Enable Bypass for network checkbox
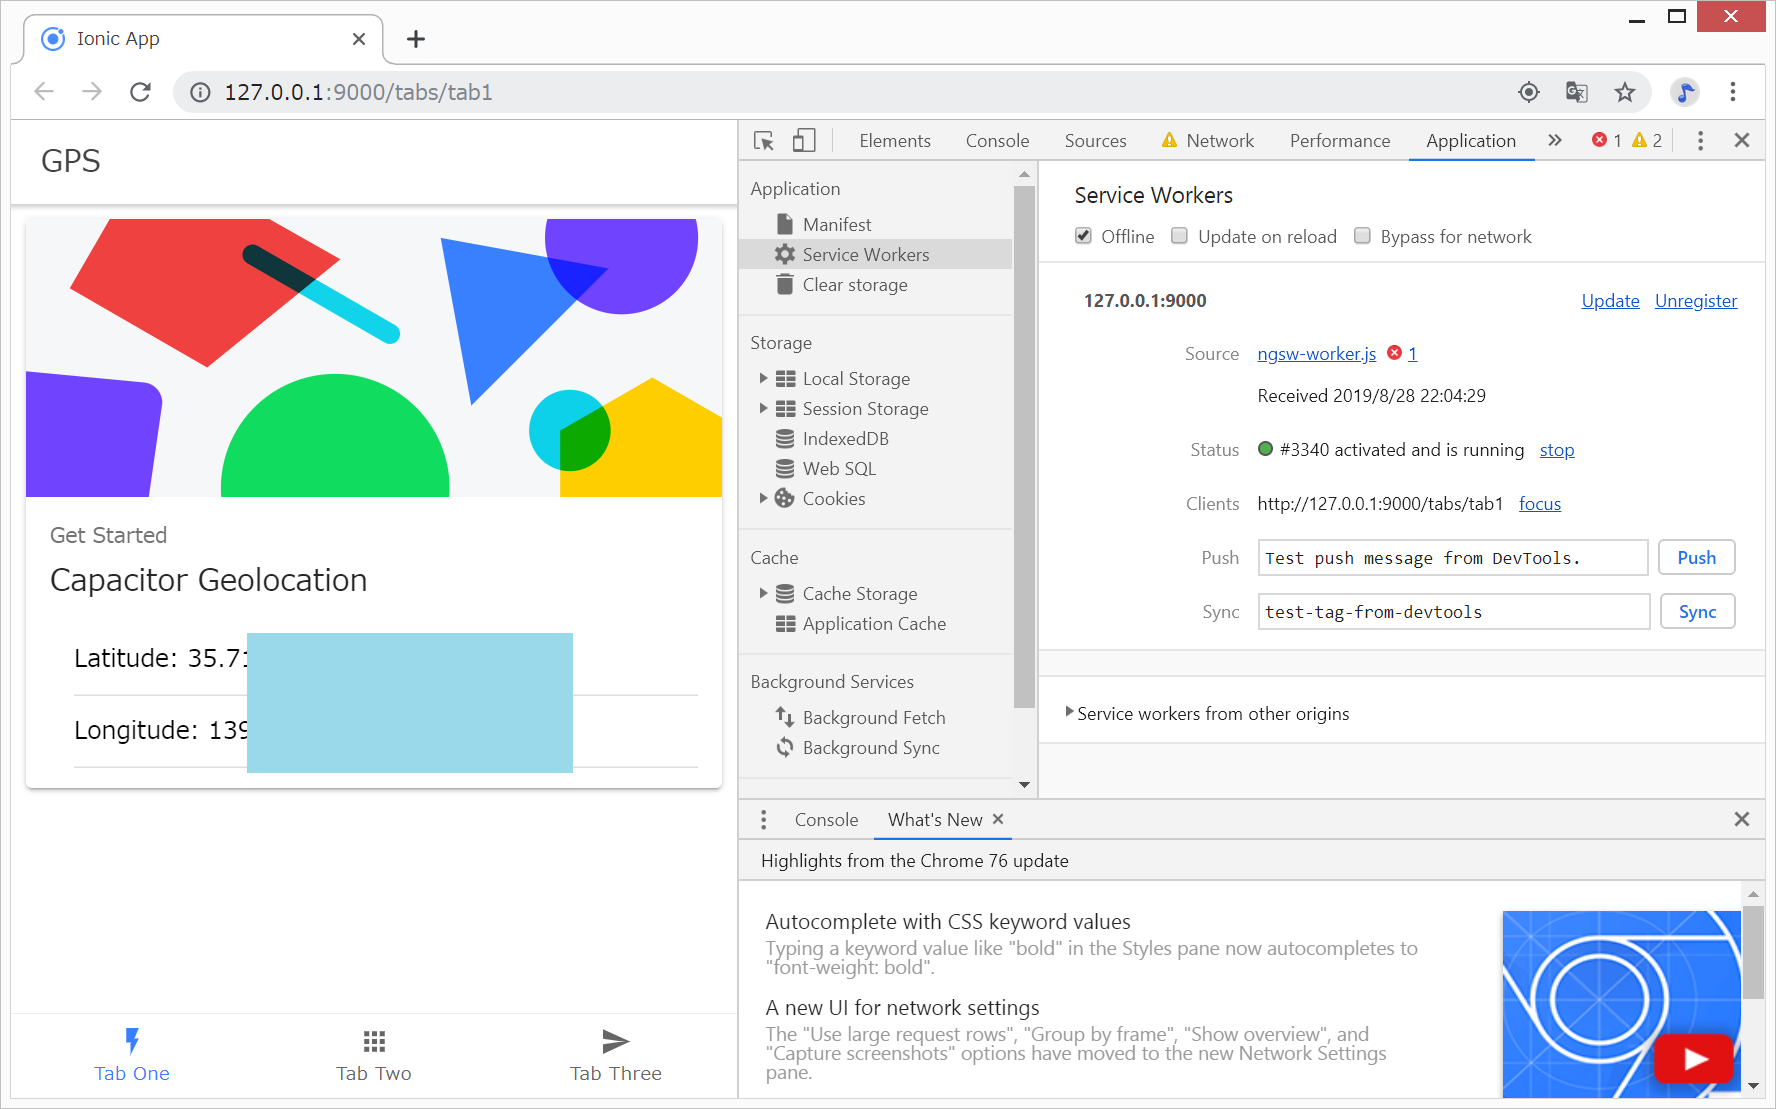This screenshot has height=1109, width=1776. [1362, 236]
